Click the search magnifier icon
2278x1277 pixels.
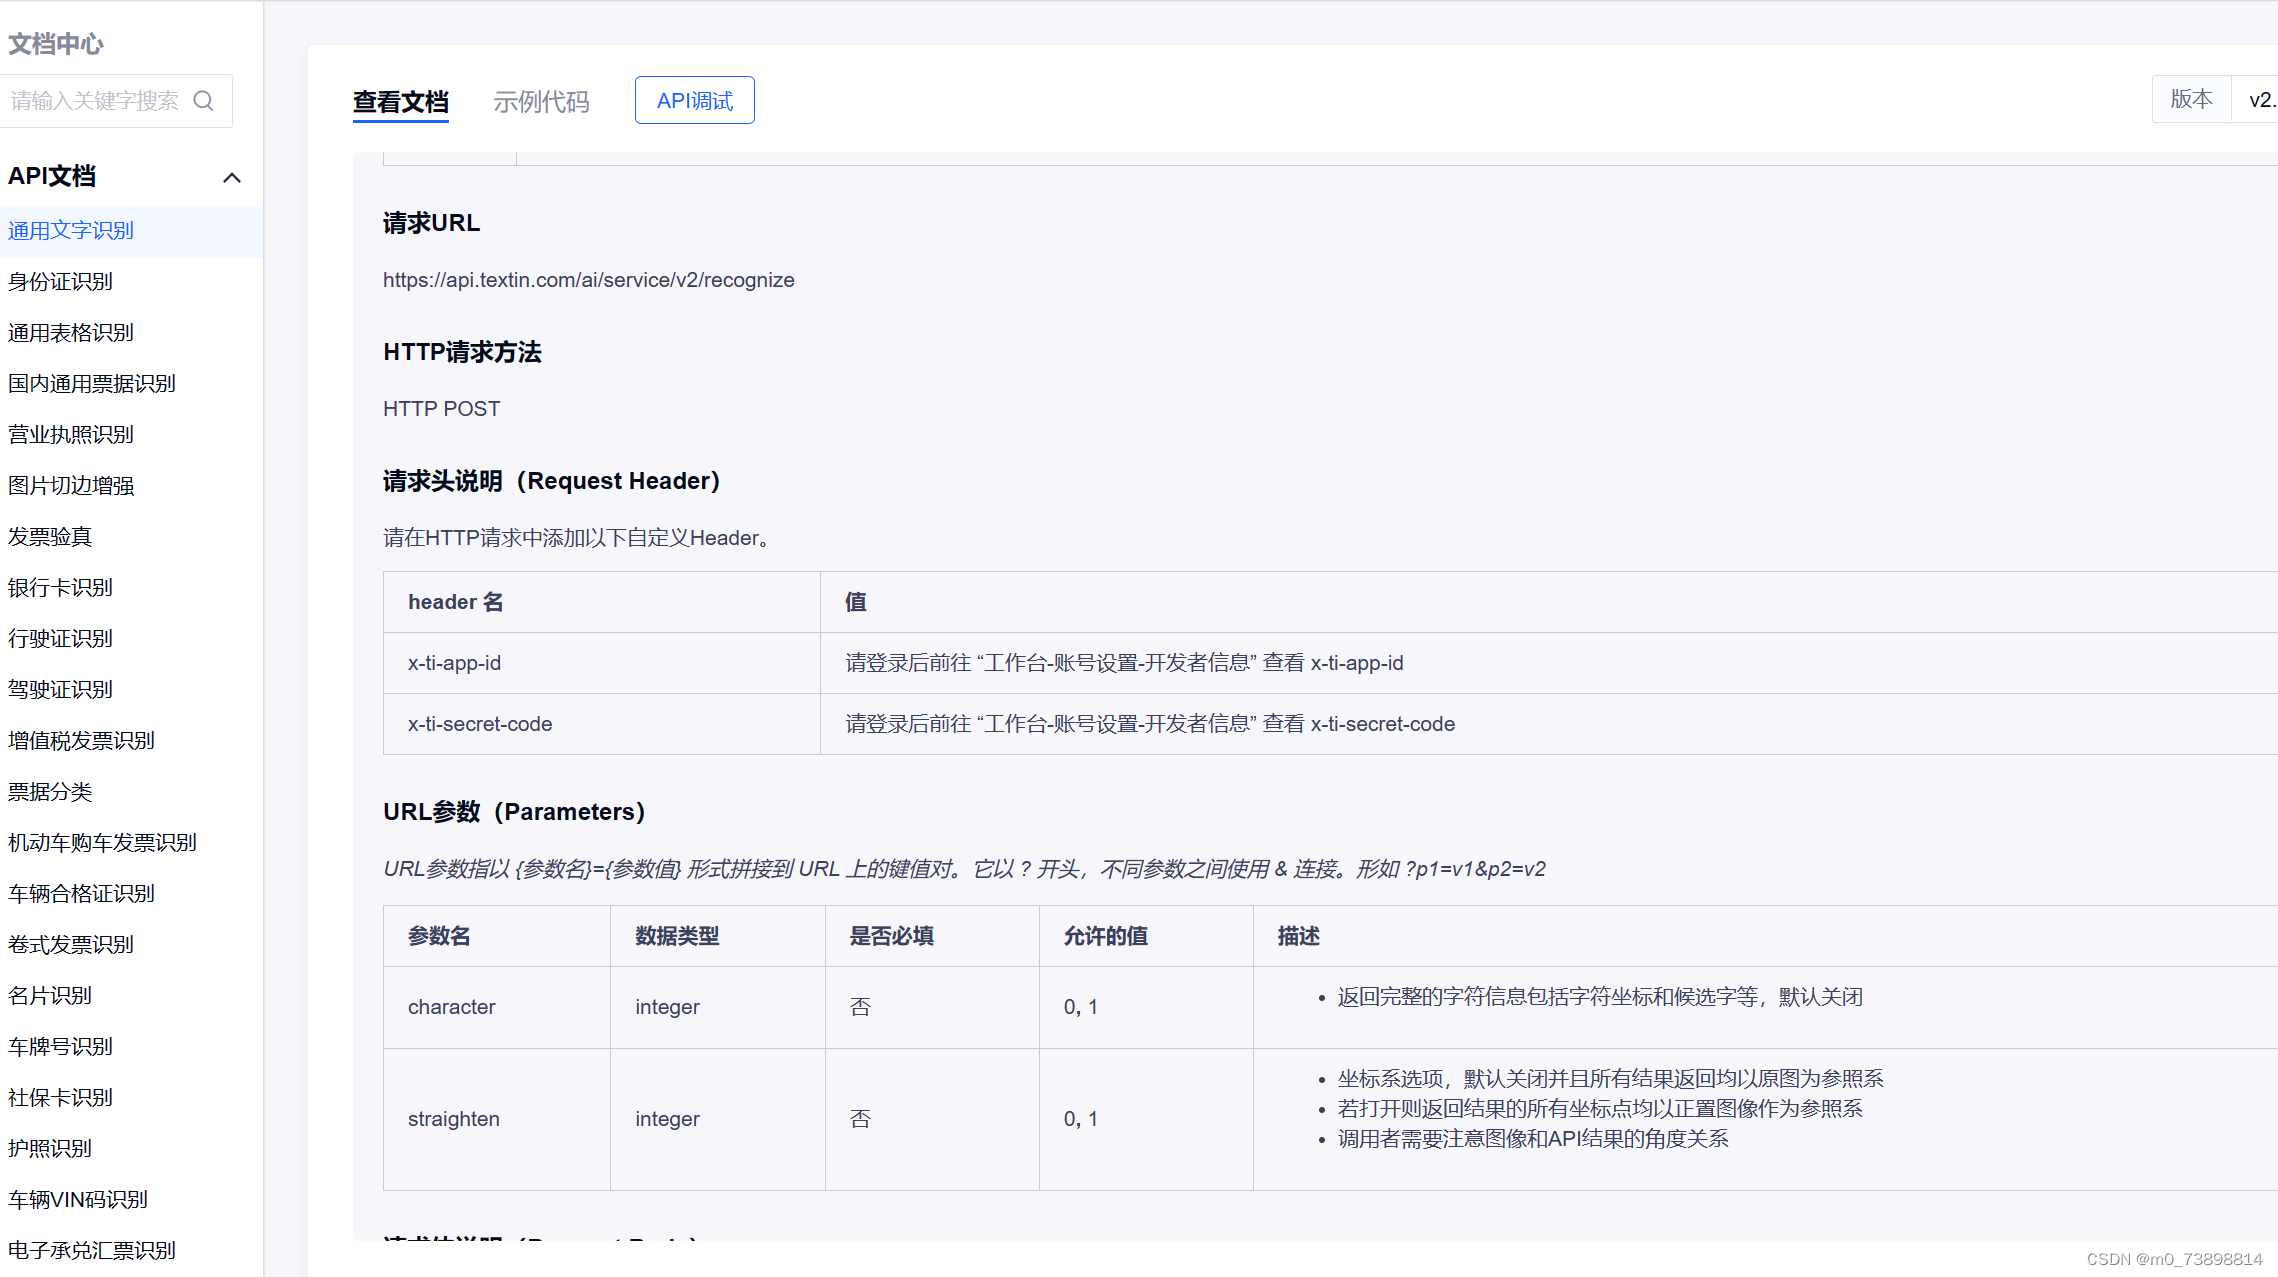pyautogui.click(x=203, y=101)
